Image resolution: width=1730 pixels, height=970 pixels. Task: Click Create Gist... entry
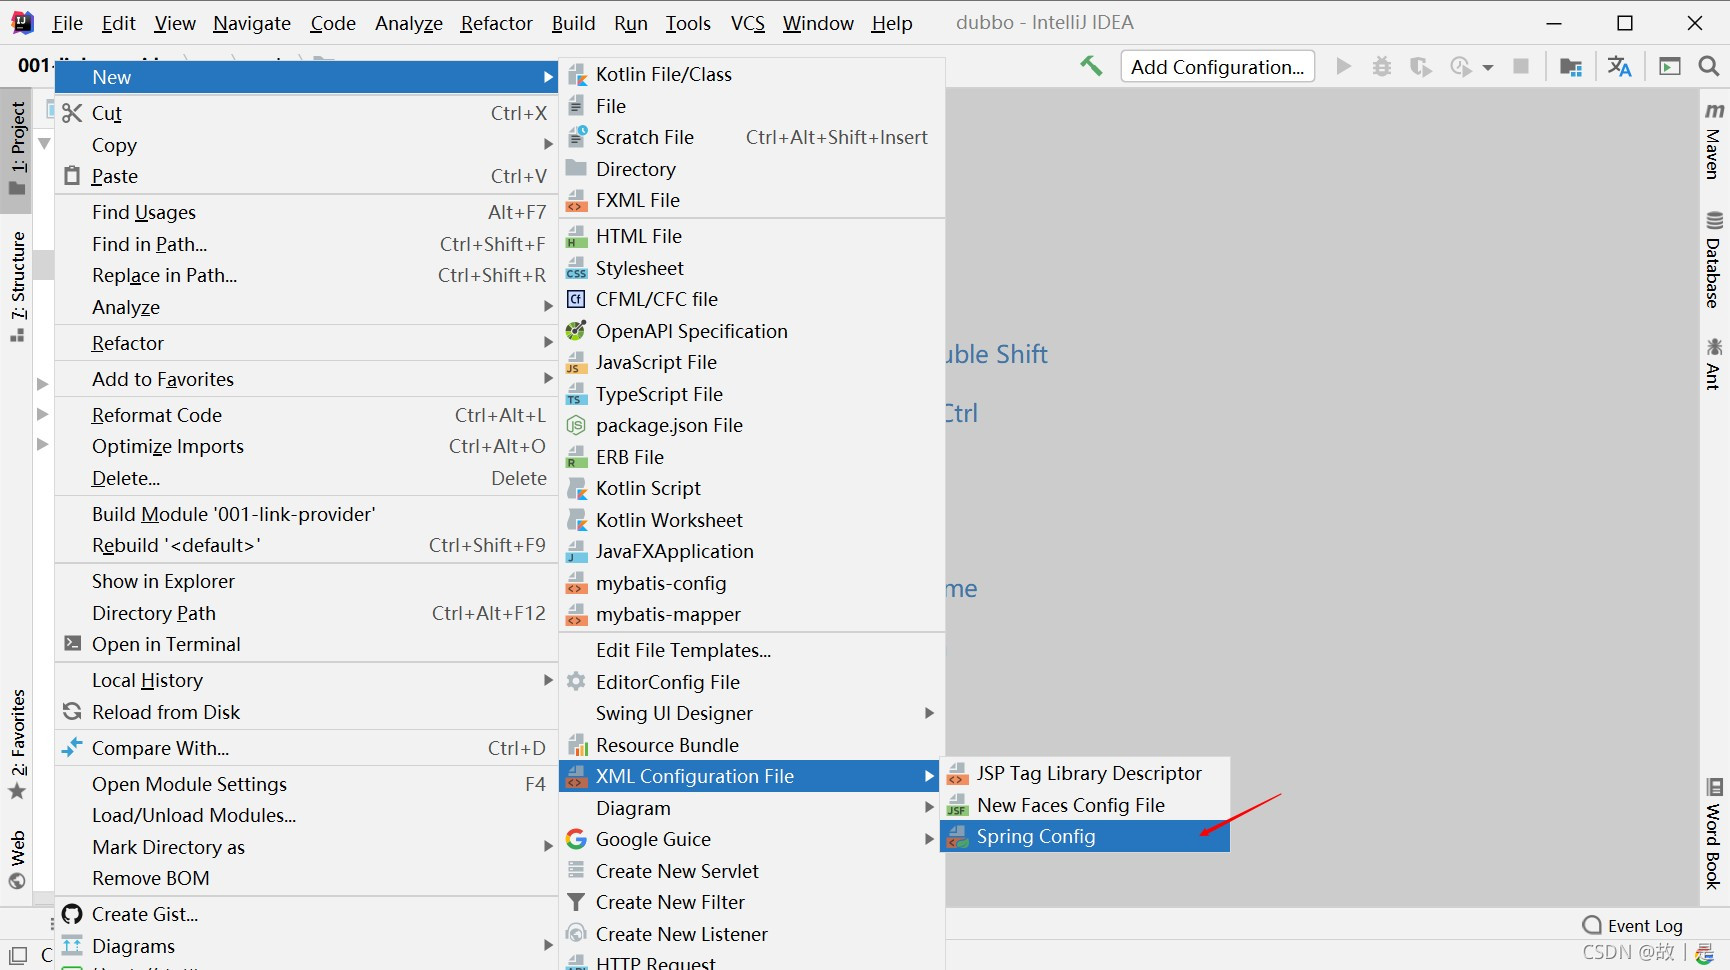click(306, 914)
